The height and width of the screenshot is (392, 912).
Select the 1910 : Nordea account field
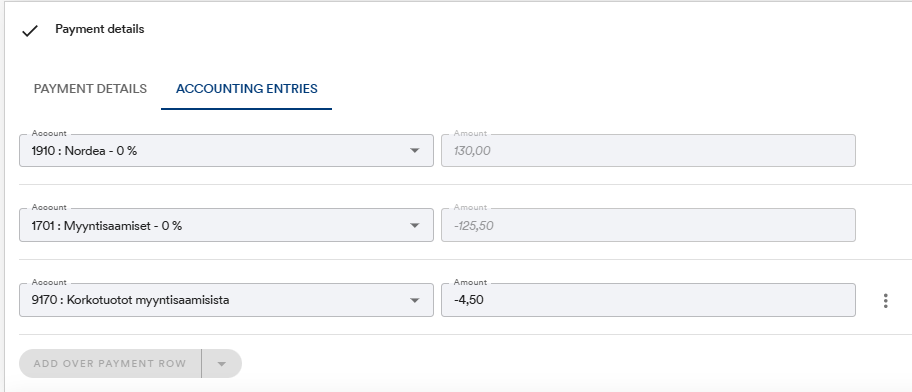click(226, 151)
